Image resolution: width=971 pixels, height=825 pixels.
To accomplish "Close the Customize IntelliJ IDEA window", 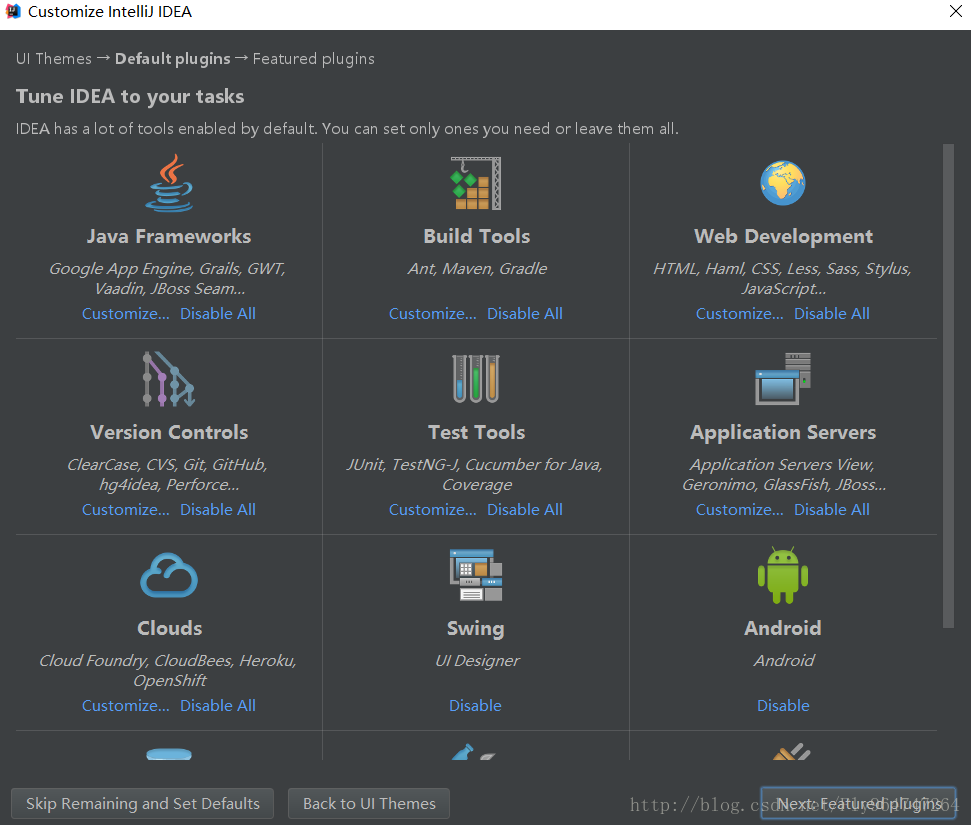I will coord(956,11).
